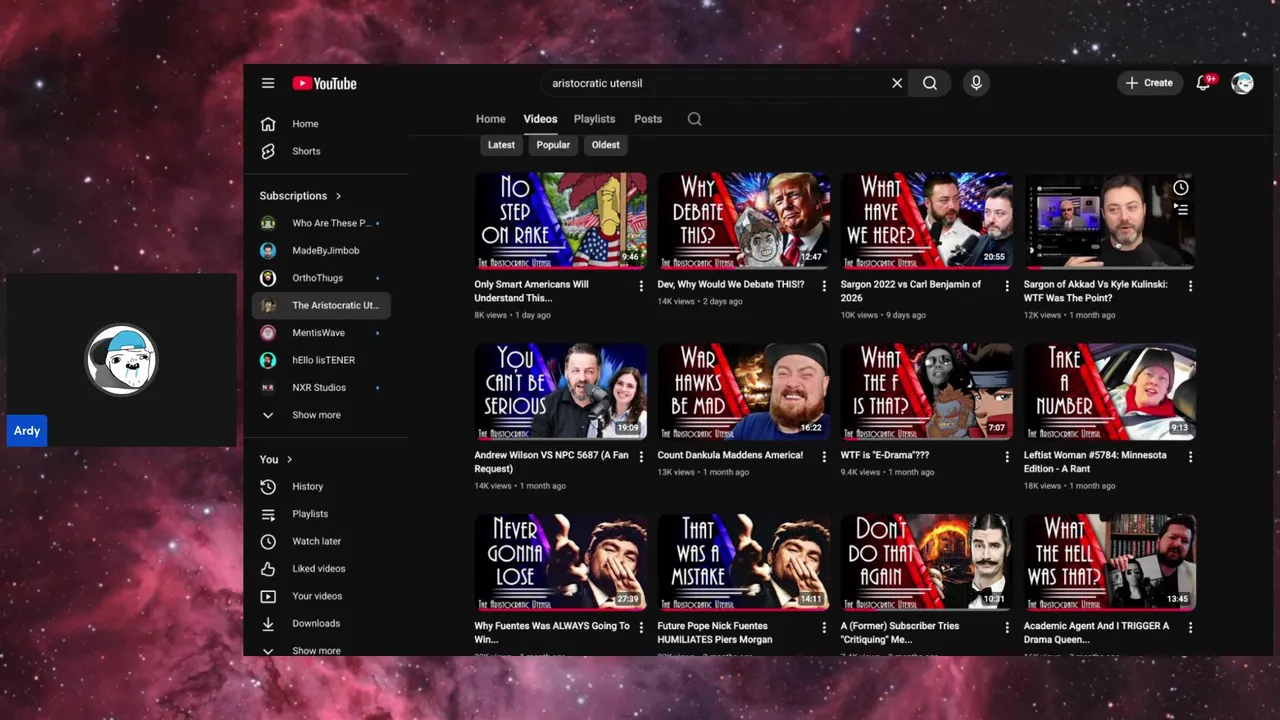Activate voice search microphone

pos(976,83)
